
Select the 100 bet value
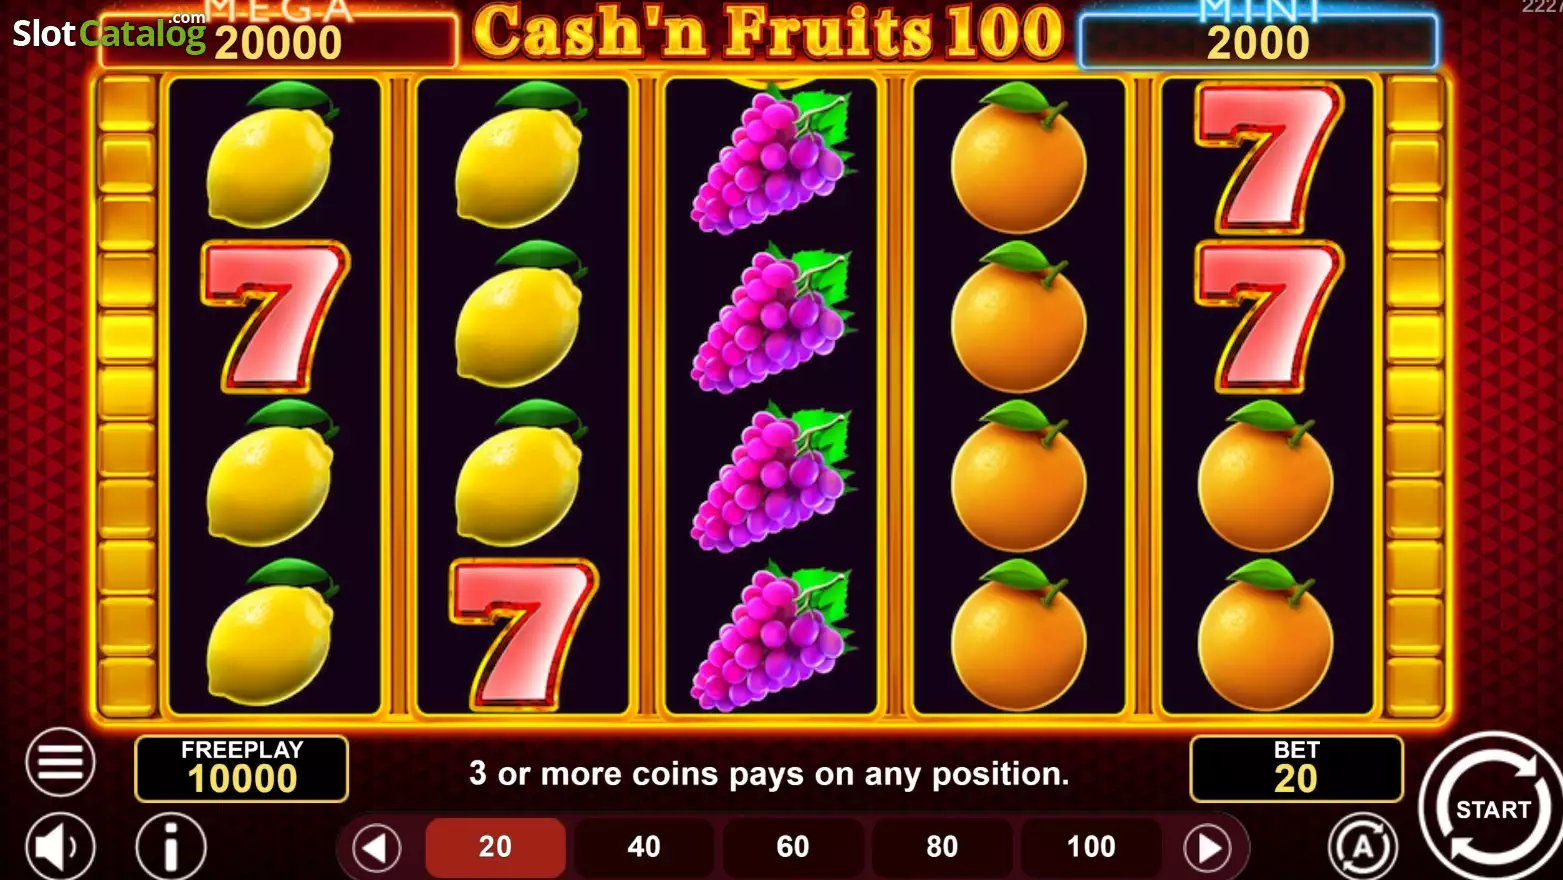pyautogui.click(x=1091, y=847)
